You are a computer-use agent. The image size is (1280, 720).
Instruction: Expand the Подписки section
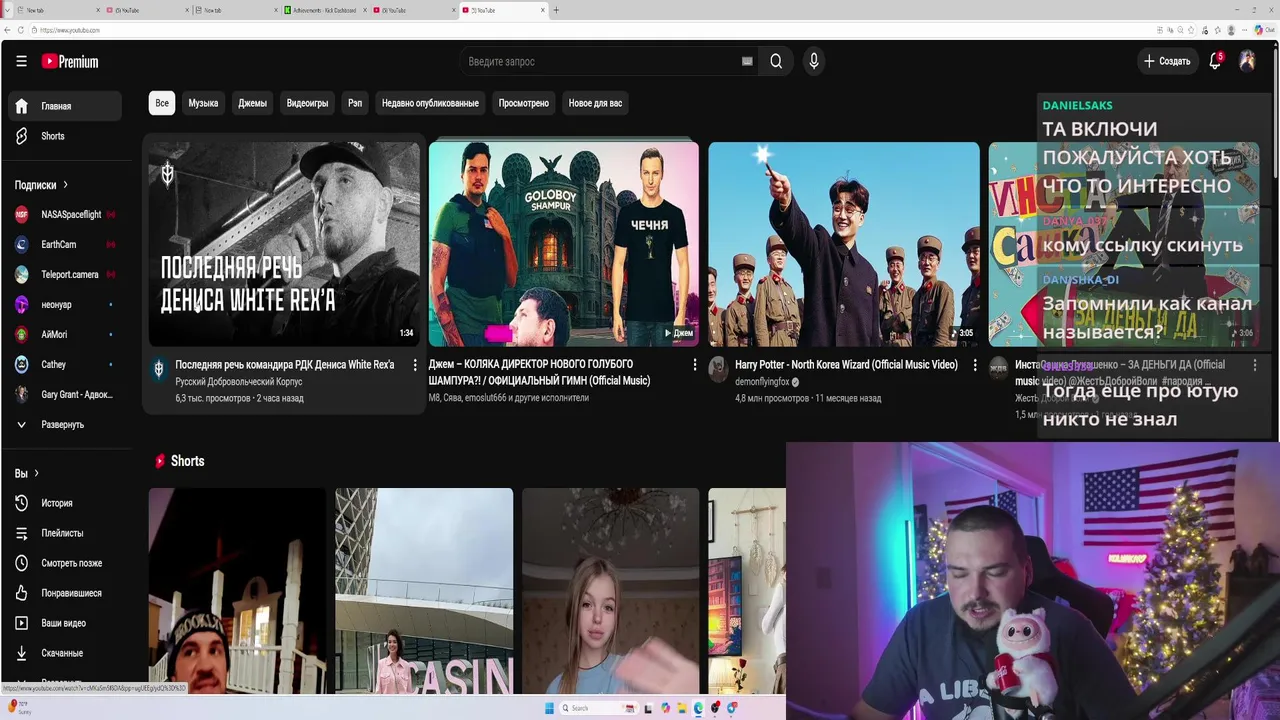41,185
